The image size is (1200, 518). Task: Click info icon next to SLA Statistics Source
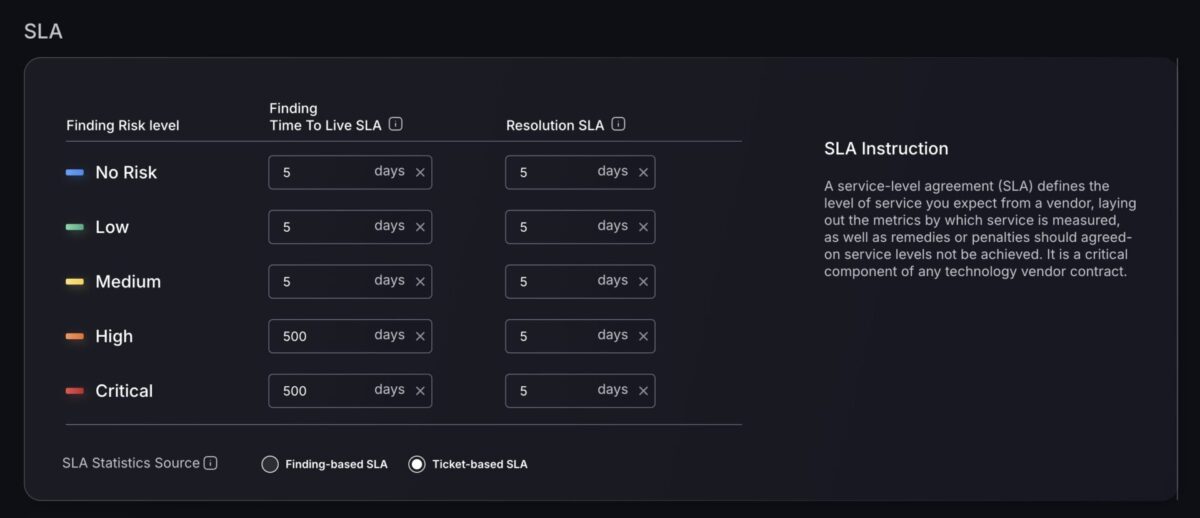pyautogui.click(x=210, y=463)
